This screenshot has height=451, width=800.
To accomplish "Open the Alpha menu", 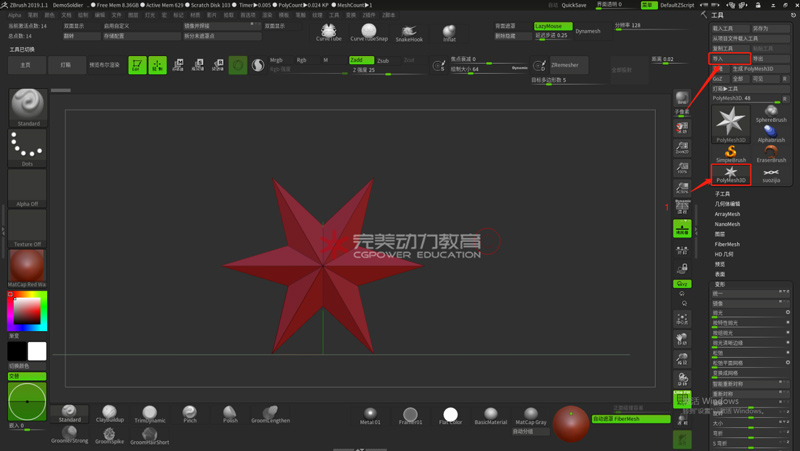I will click(14, 16).
